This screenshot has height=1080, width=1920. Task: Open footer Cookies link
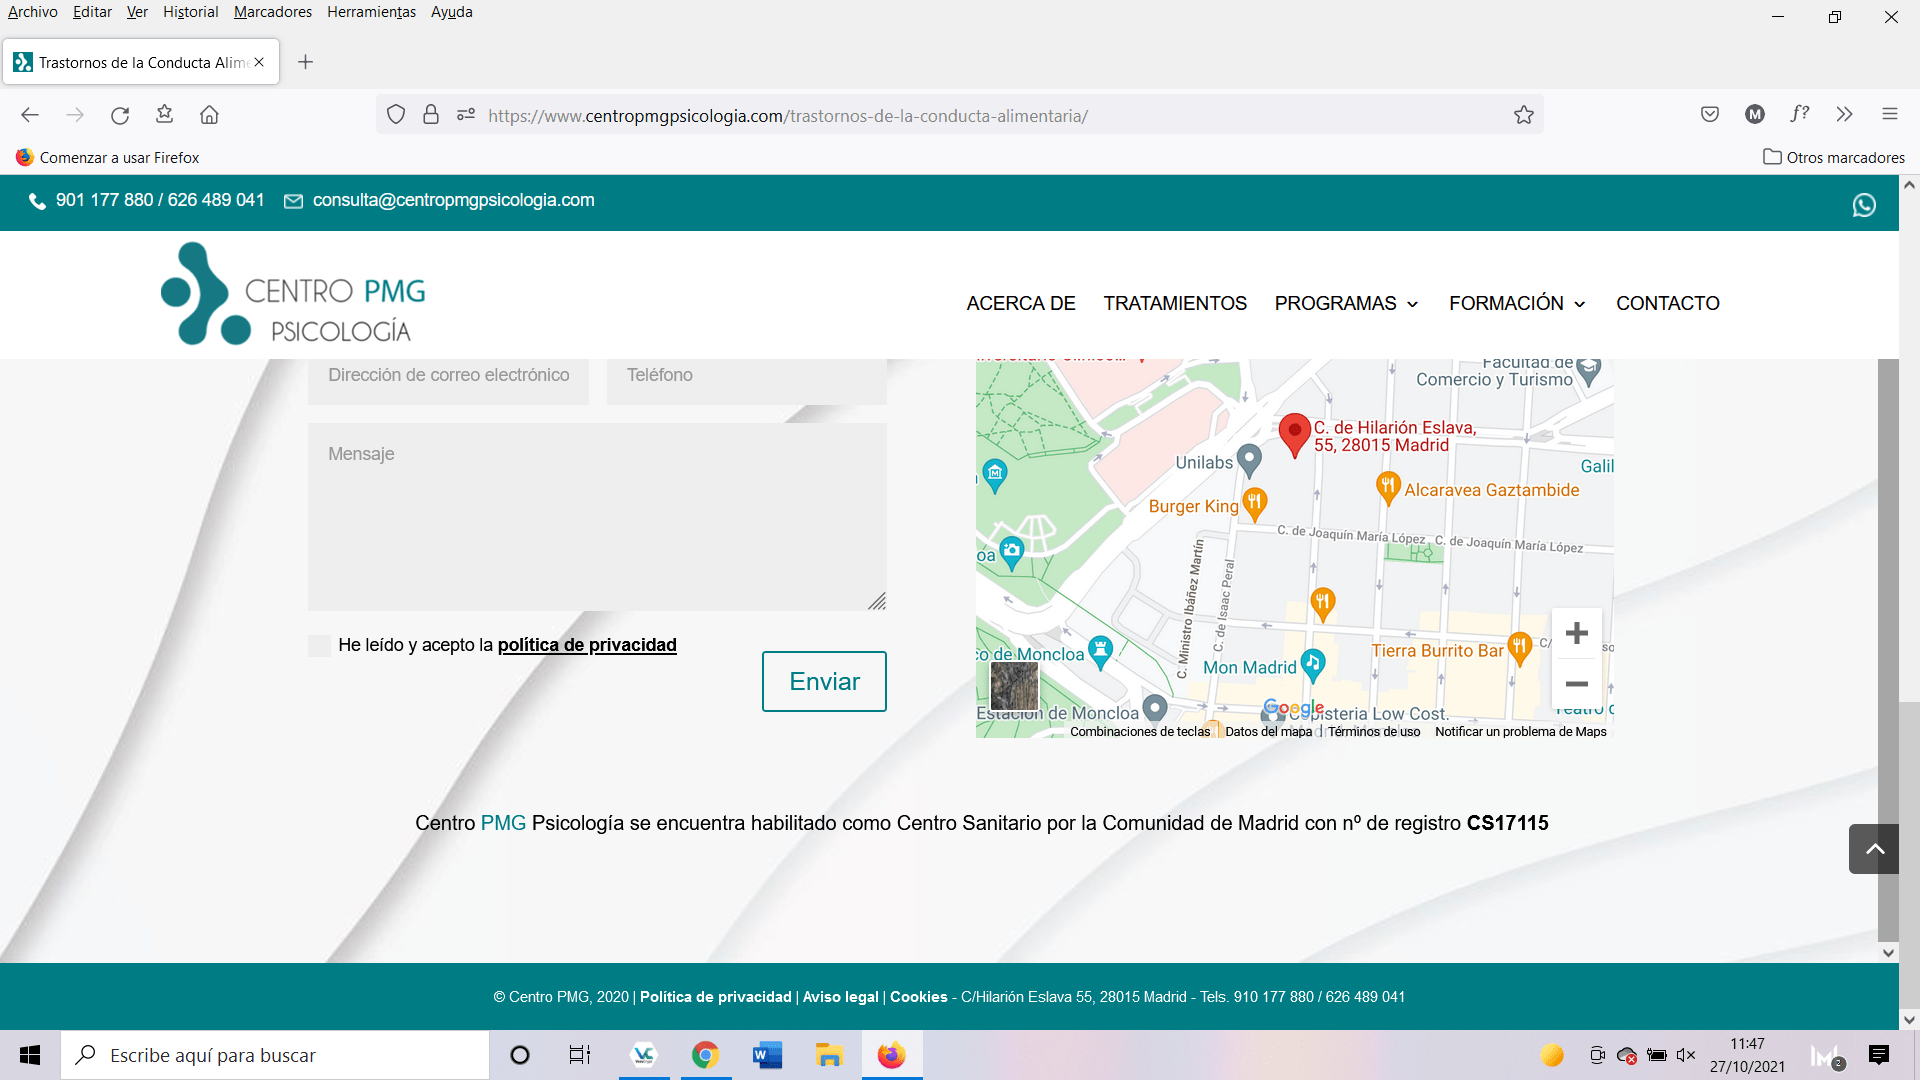918,997
